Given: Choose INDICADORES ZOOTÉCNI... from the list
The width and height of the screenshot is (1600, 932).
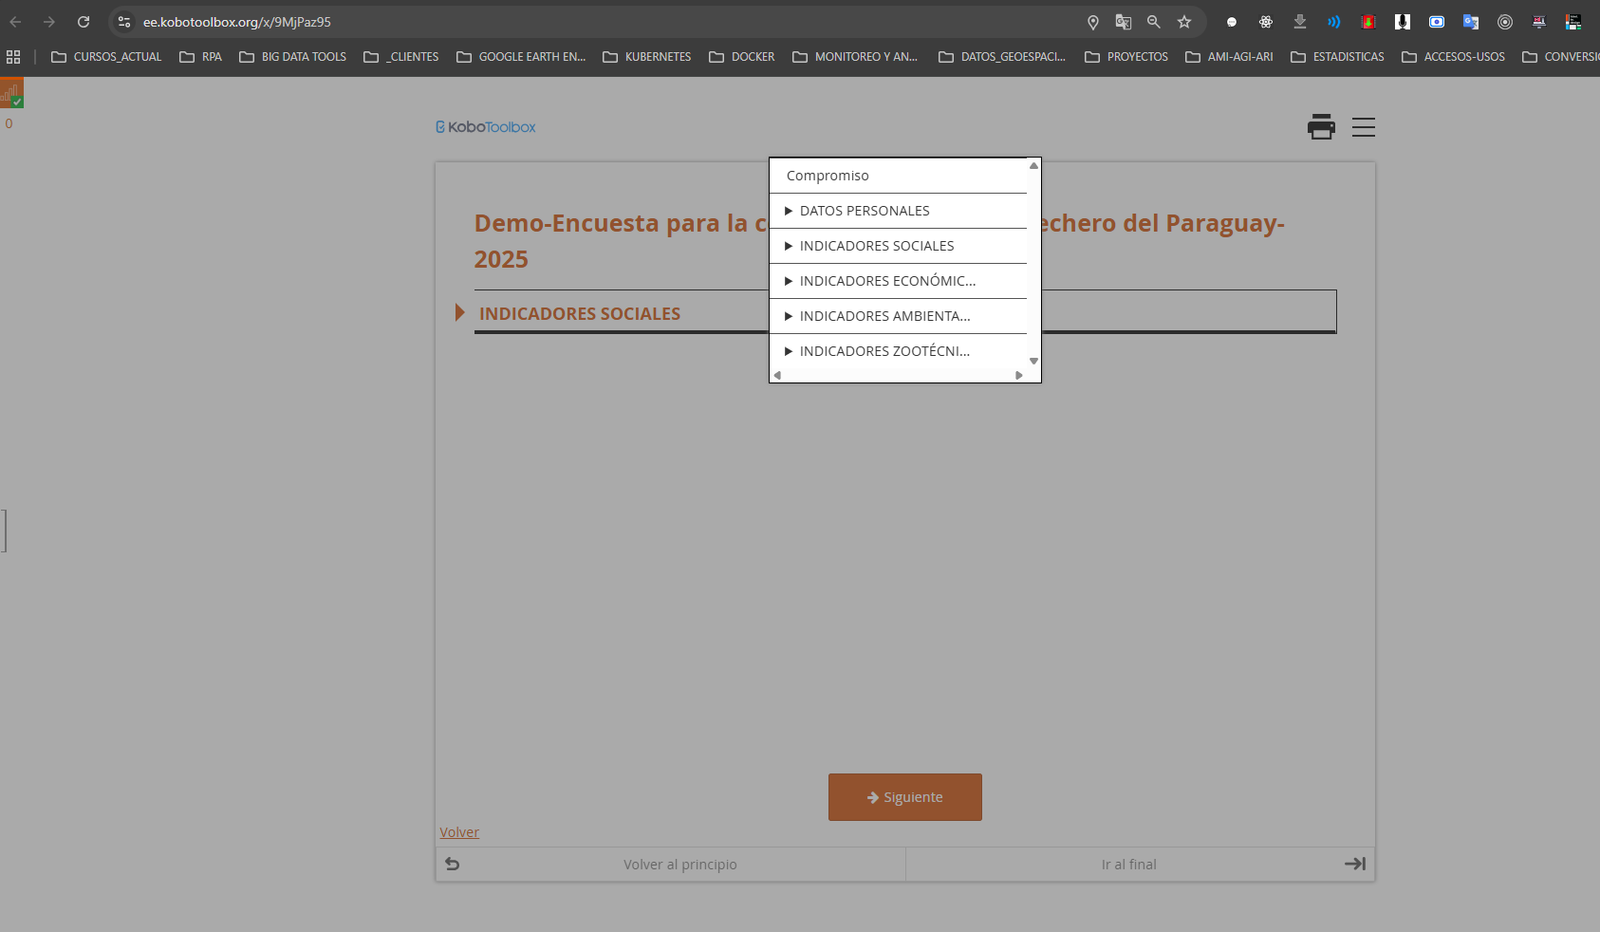Looking at the screenshot, I should click(884, 351).
